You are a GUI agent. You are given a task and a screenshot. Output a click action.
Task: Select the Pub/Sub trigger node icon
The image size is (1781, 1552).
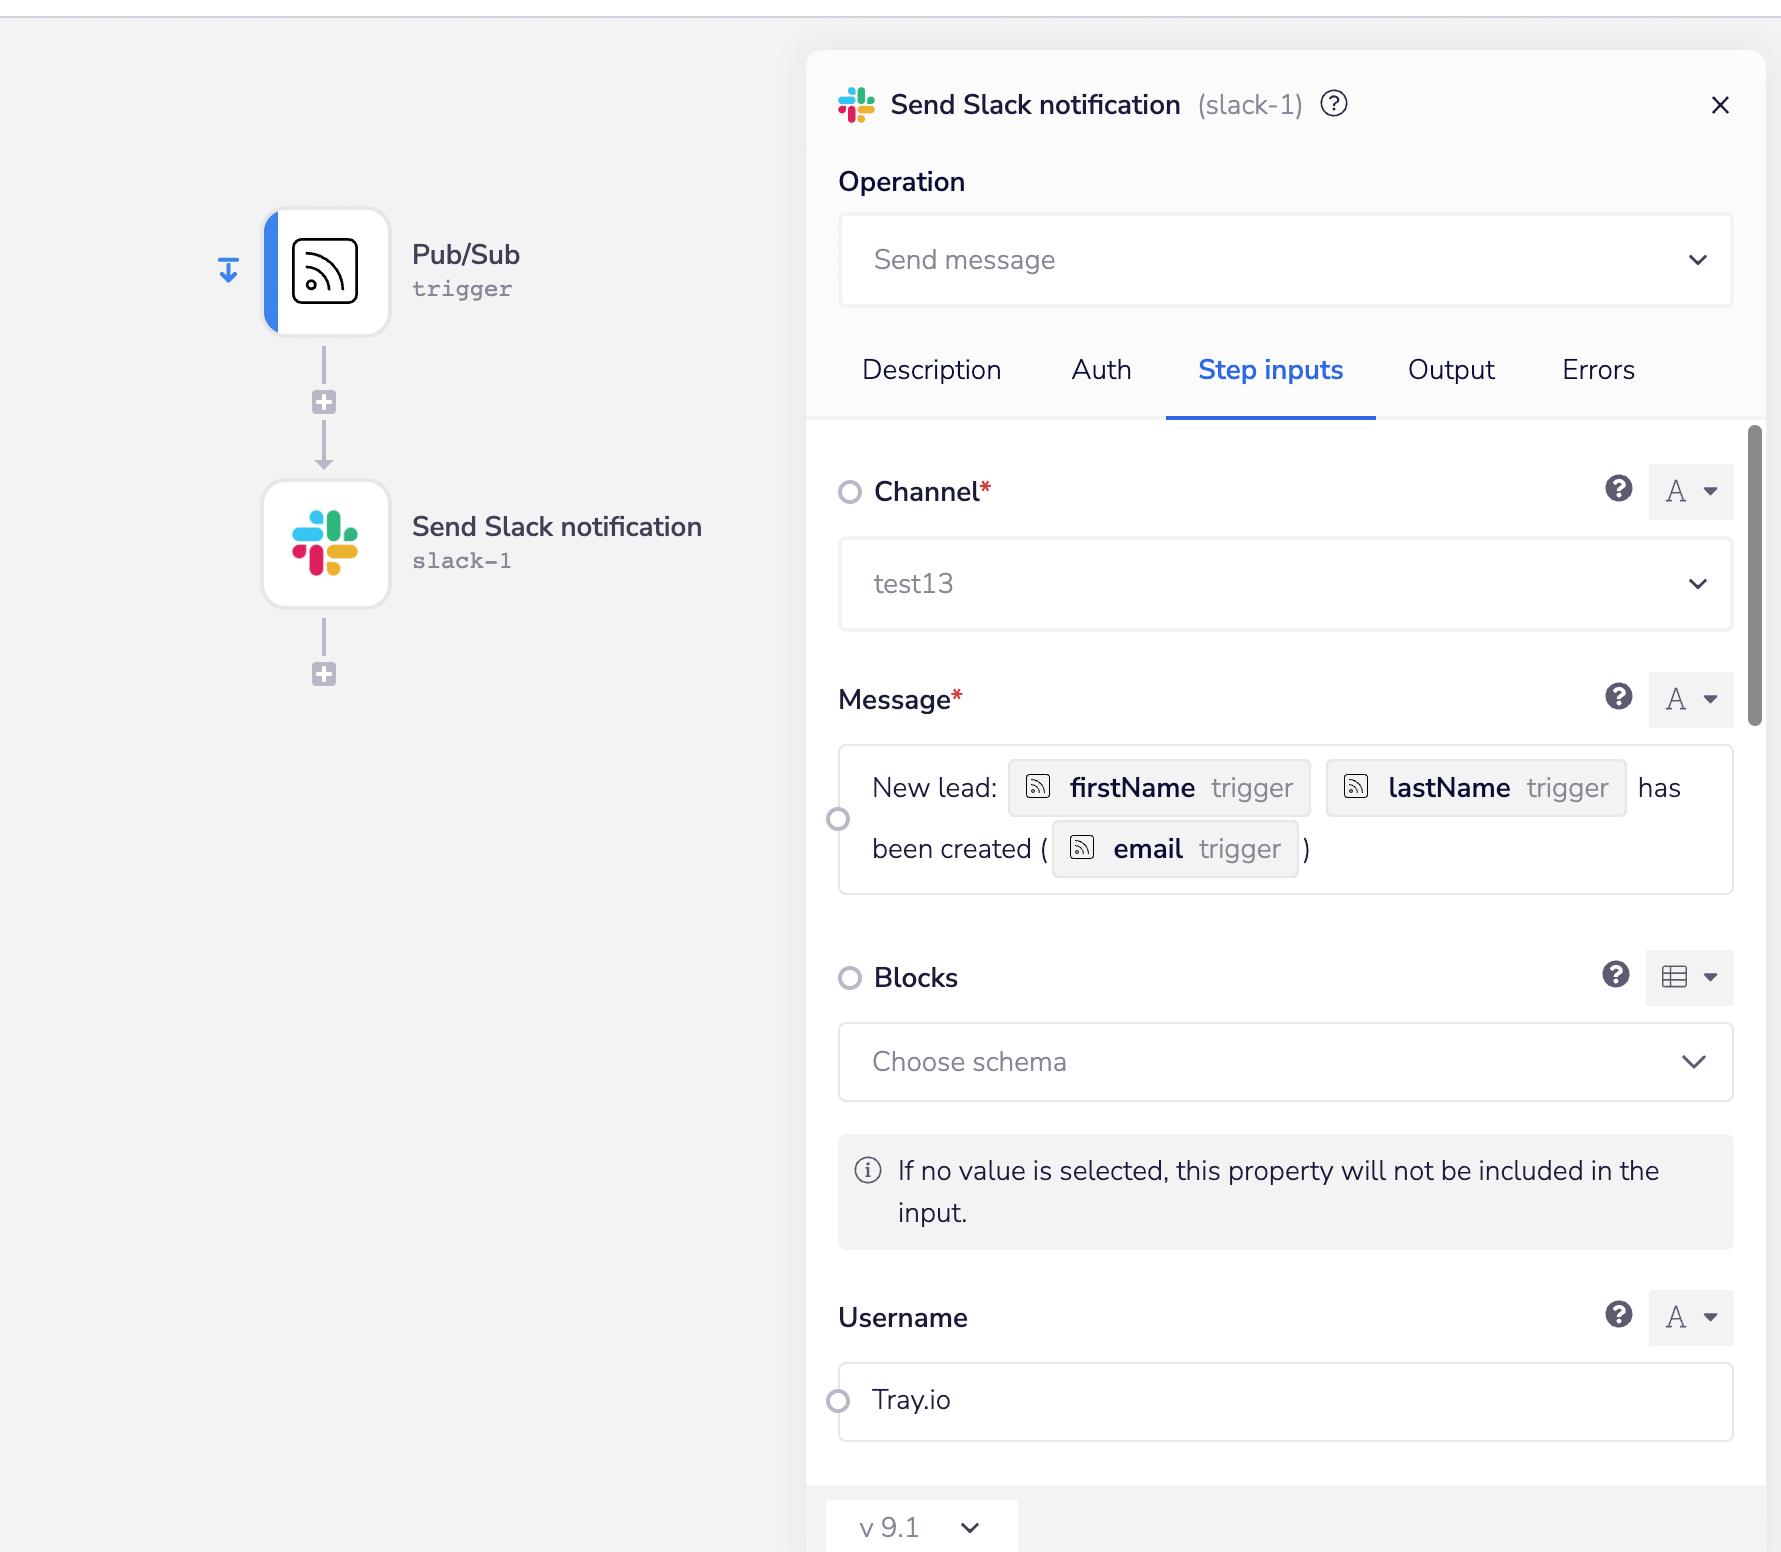[325, 271]
